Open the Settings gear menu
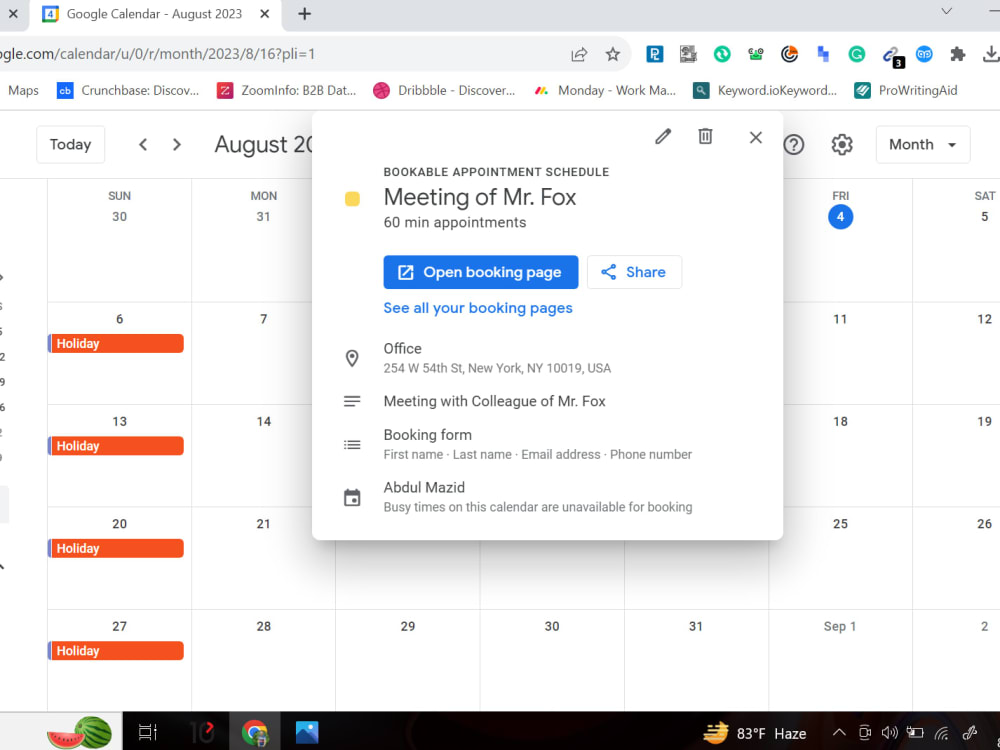1000x750 pixels. (842, 145)
